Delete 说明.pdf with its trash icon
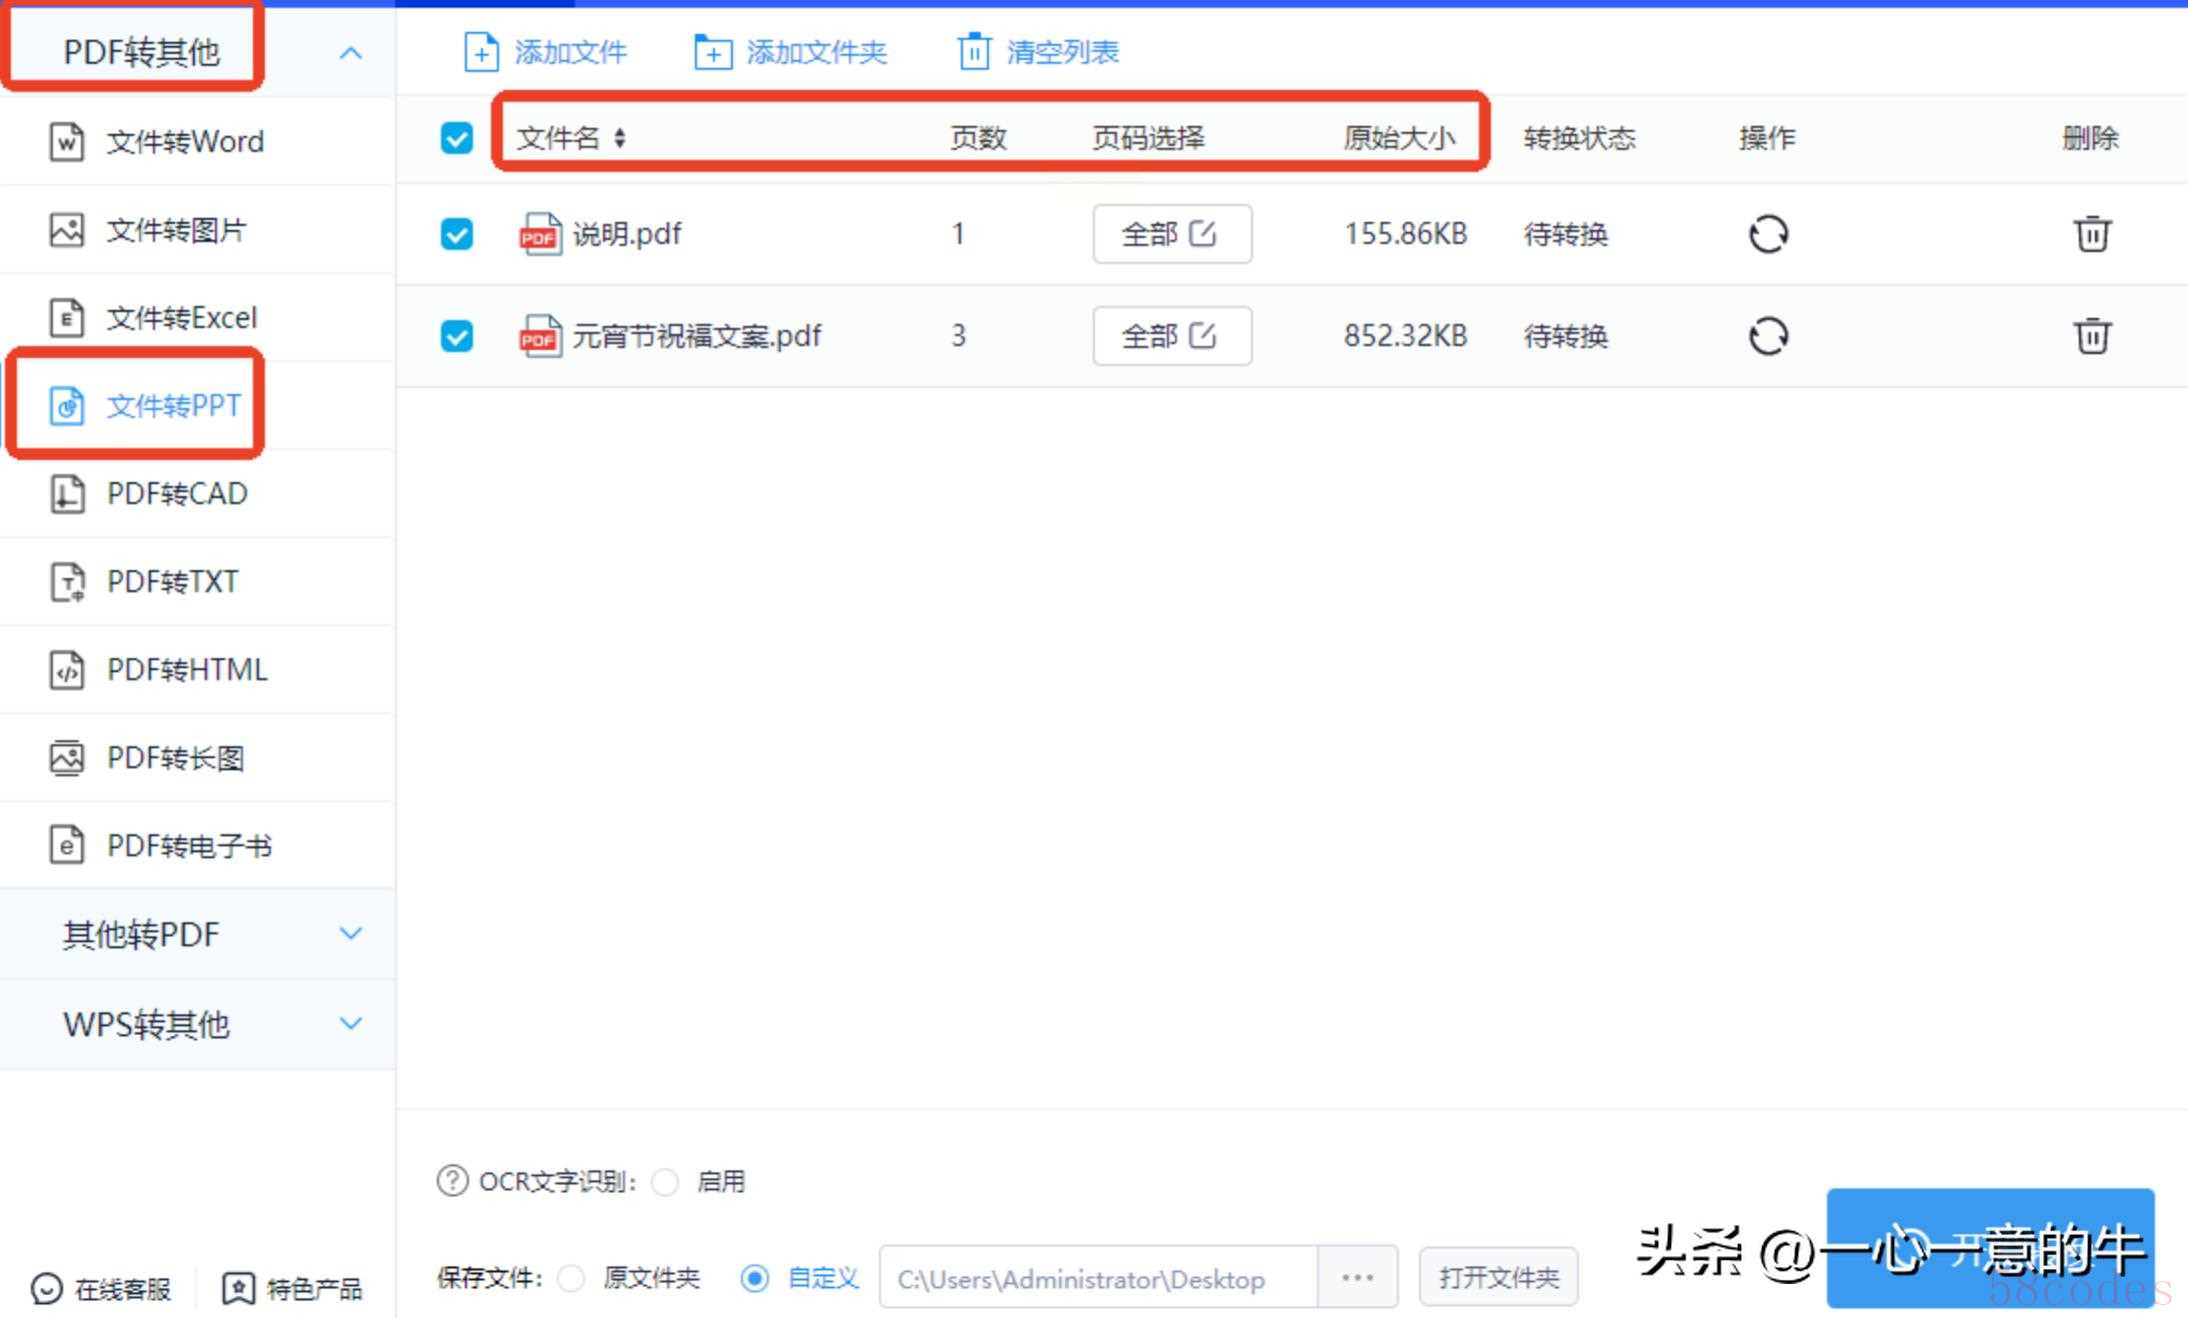The image size is (2188, 1318). (2092, 234)
